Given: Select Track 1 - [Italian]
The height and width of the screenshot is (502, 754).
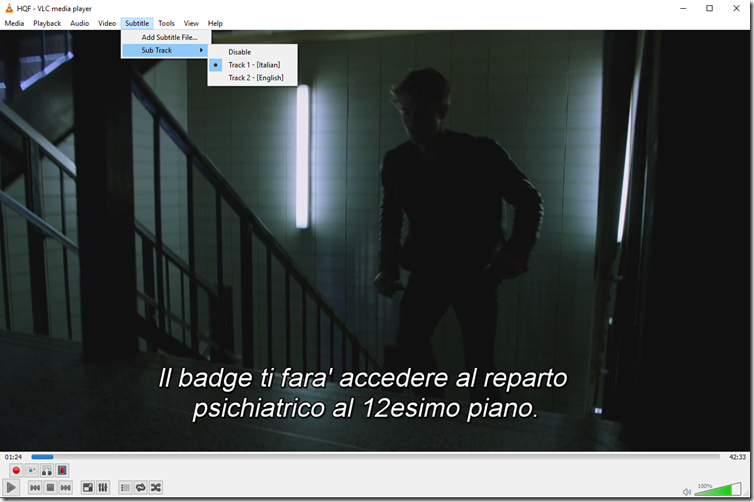Looking at the screenshot, I should point(253,65).
